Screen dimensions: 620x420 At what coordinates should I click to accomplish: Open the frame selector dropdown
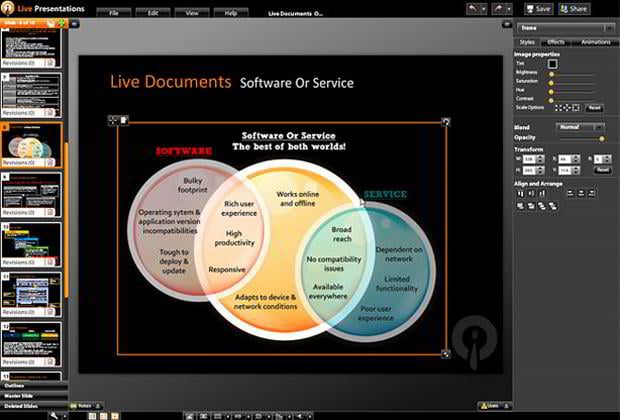click(x=563, y=28)
